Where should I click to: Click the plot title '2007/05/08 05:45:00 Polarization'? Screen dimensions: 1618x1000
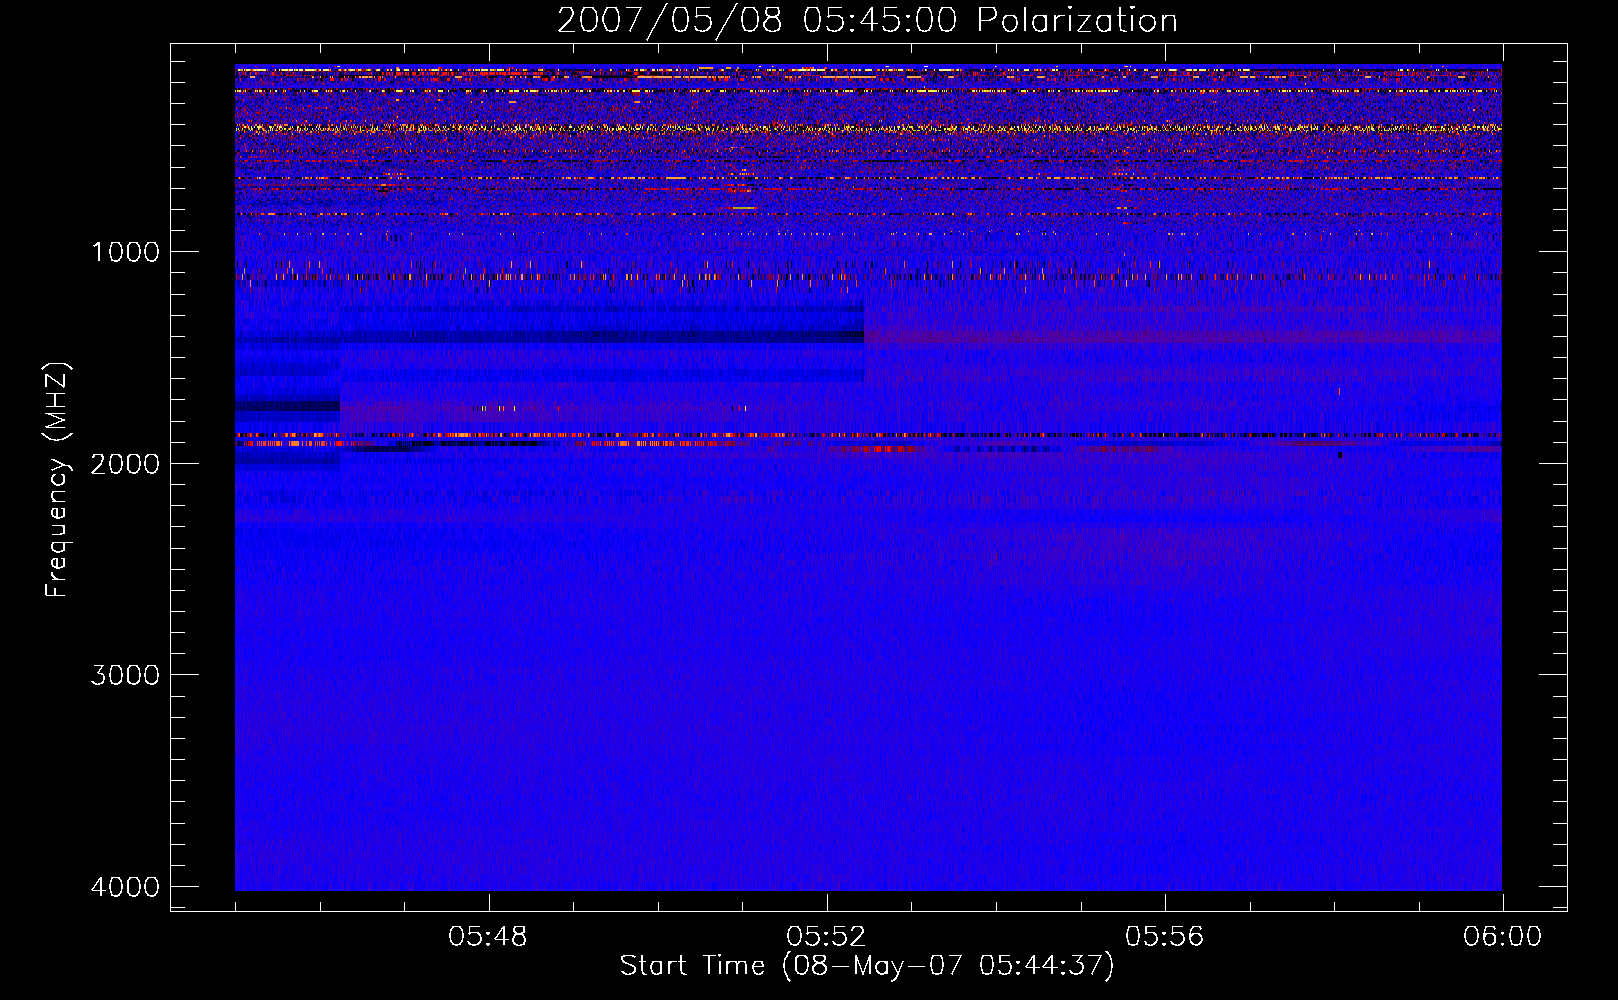(867, 21)
